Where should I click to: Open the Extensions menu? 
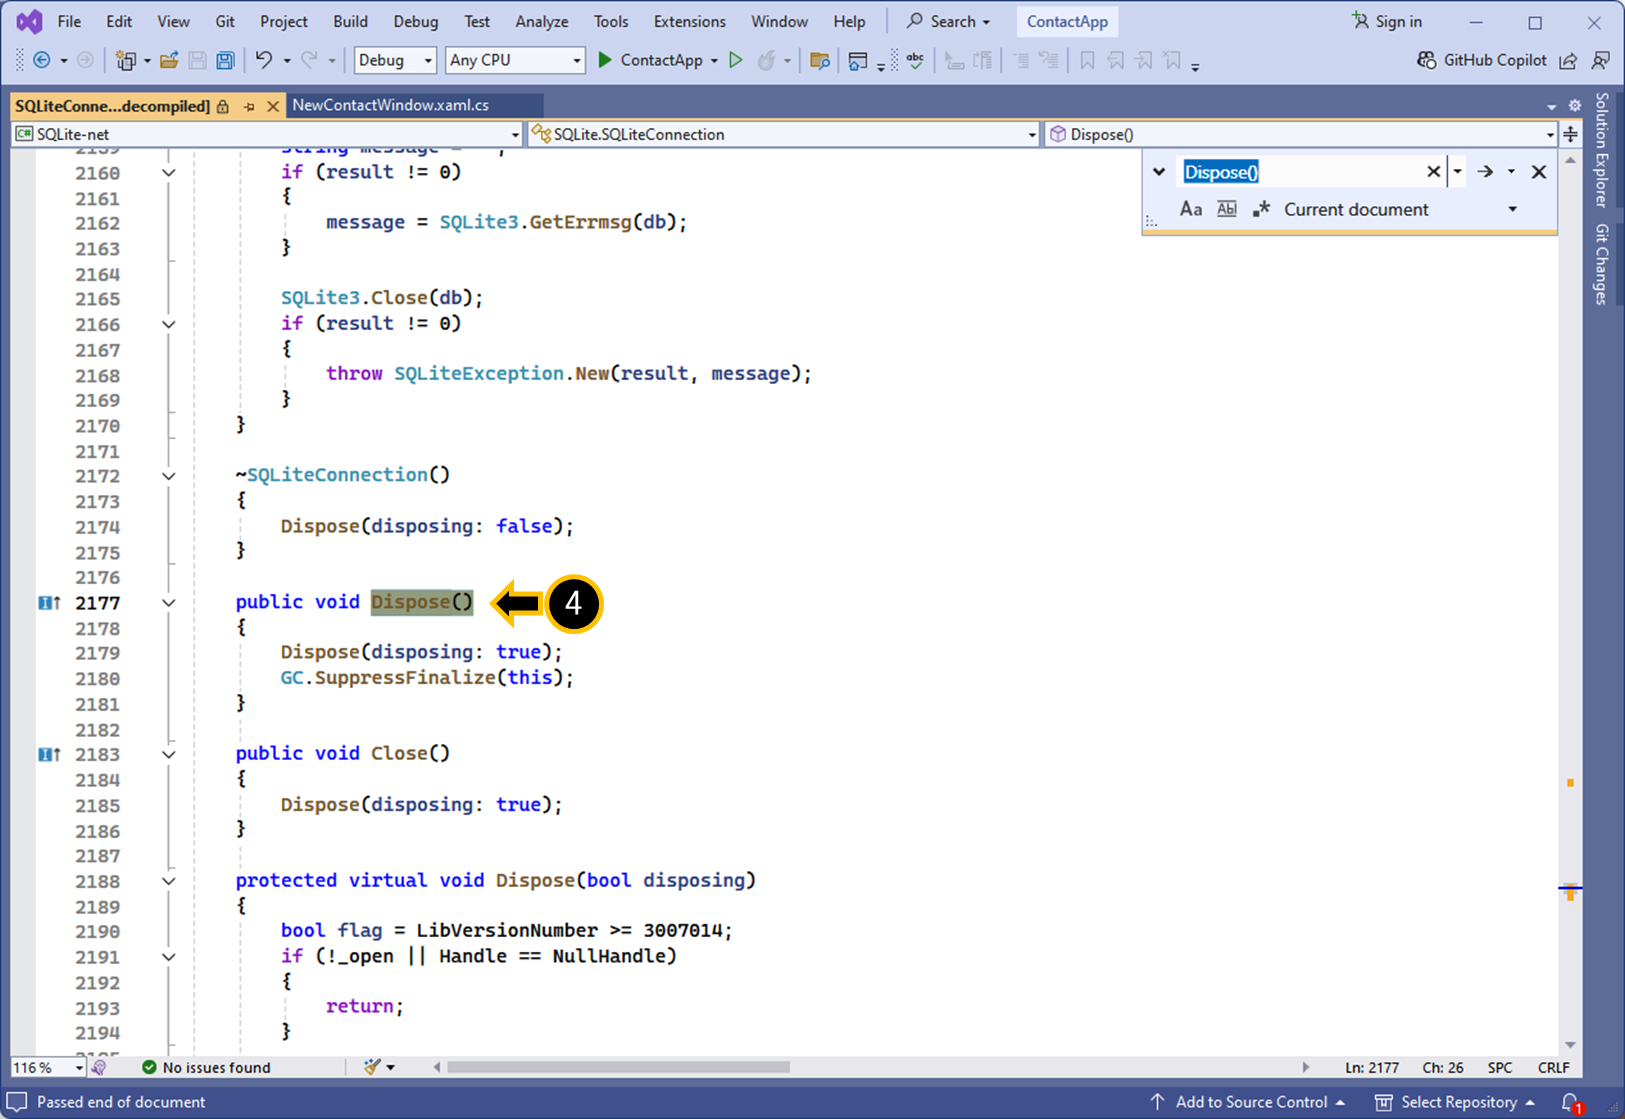pyautogui.click(x=689, y=21)
